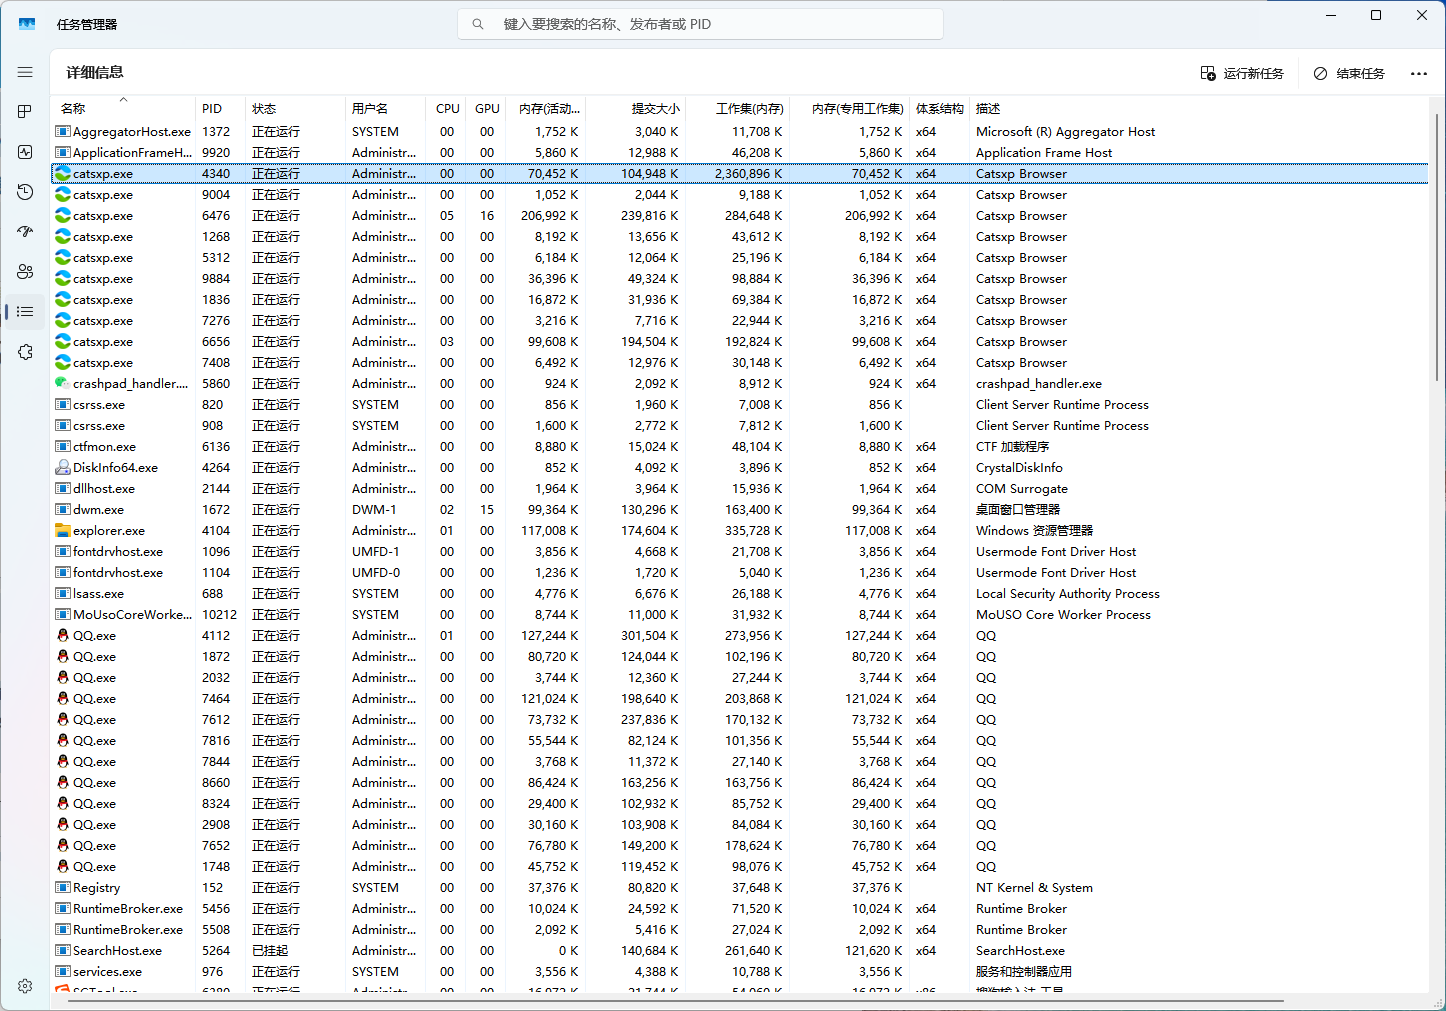Image resolution: width=1446 pixels, height=1011 pixels.
Task: Click the catsxp.exe icon for PID 4340
Action: pos(63,173)
